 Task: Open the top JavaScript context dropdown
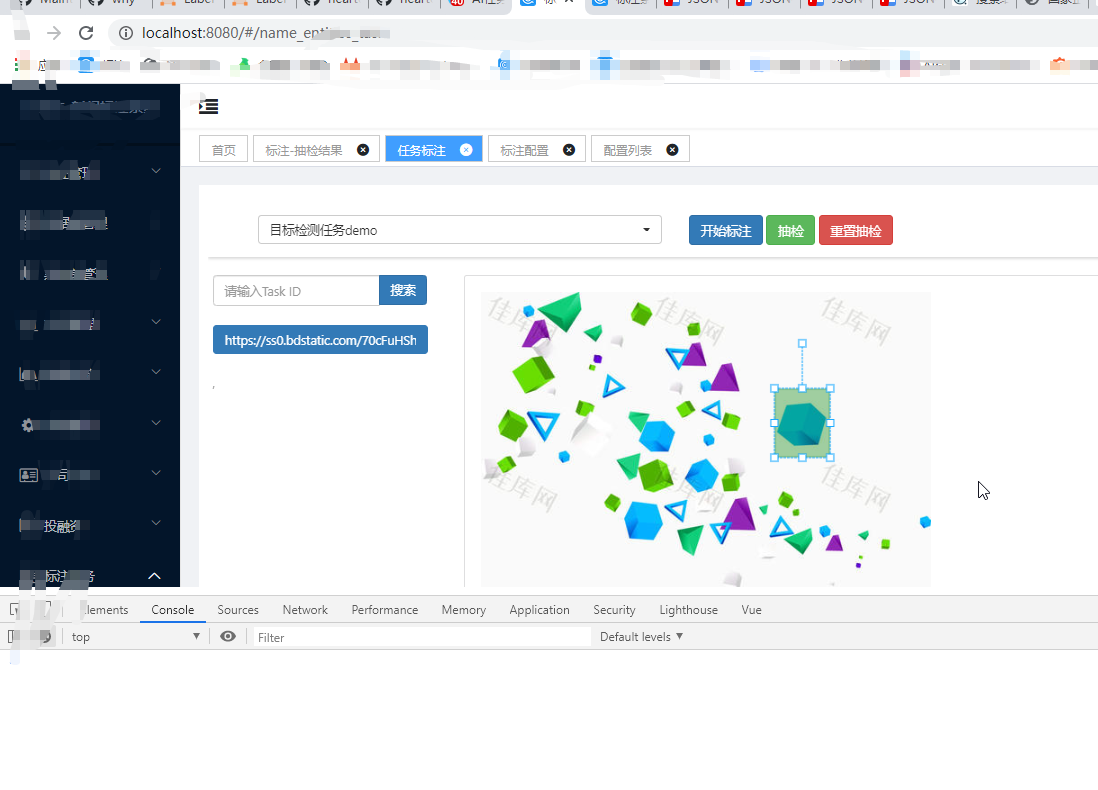[135, 637]
